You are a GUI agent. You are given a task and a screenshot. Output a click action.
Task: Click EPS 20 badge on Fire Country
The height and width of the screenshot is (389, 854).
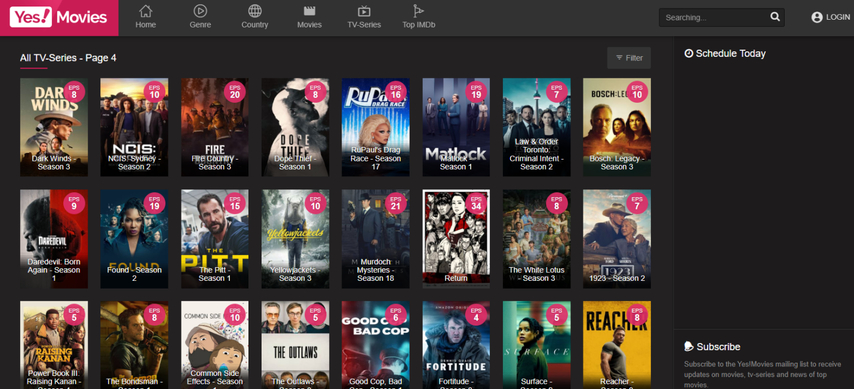click(235, 92)
